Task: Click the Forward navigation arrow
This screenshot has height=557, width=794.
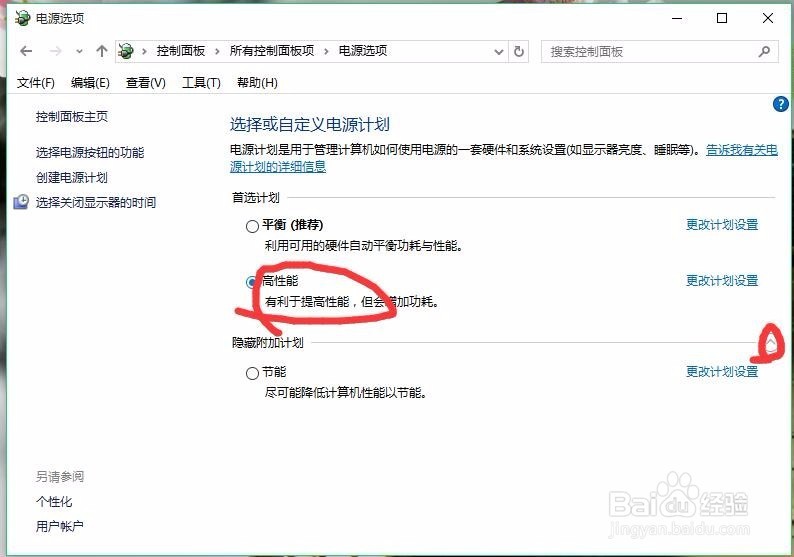Action: 56,51
